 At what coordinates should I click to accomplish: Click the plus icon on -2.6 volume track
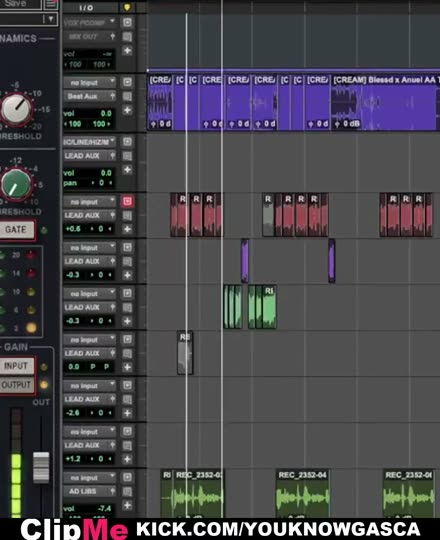point(127,413)
